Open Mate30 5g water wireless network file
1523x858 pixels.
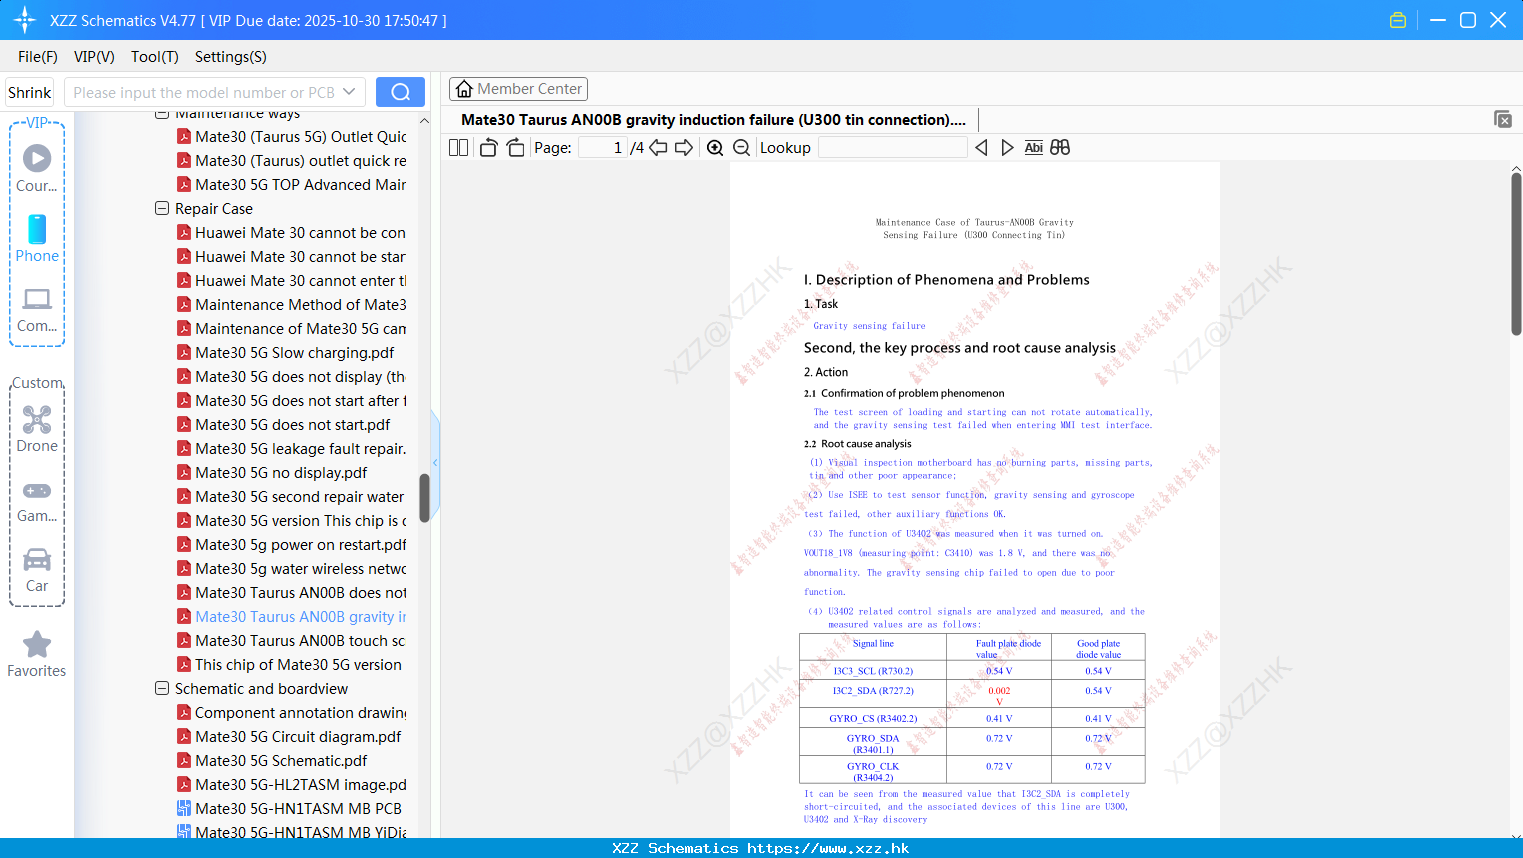[300, 568]
